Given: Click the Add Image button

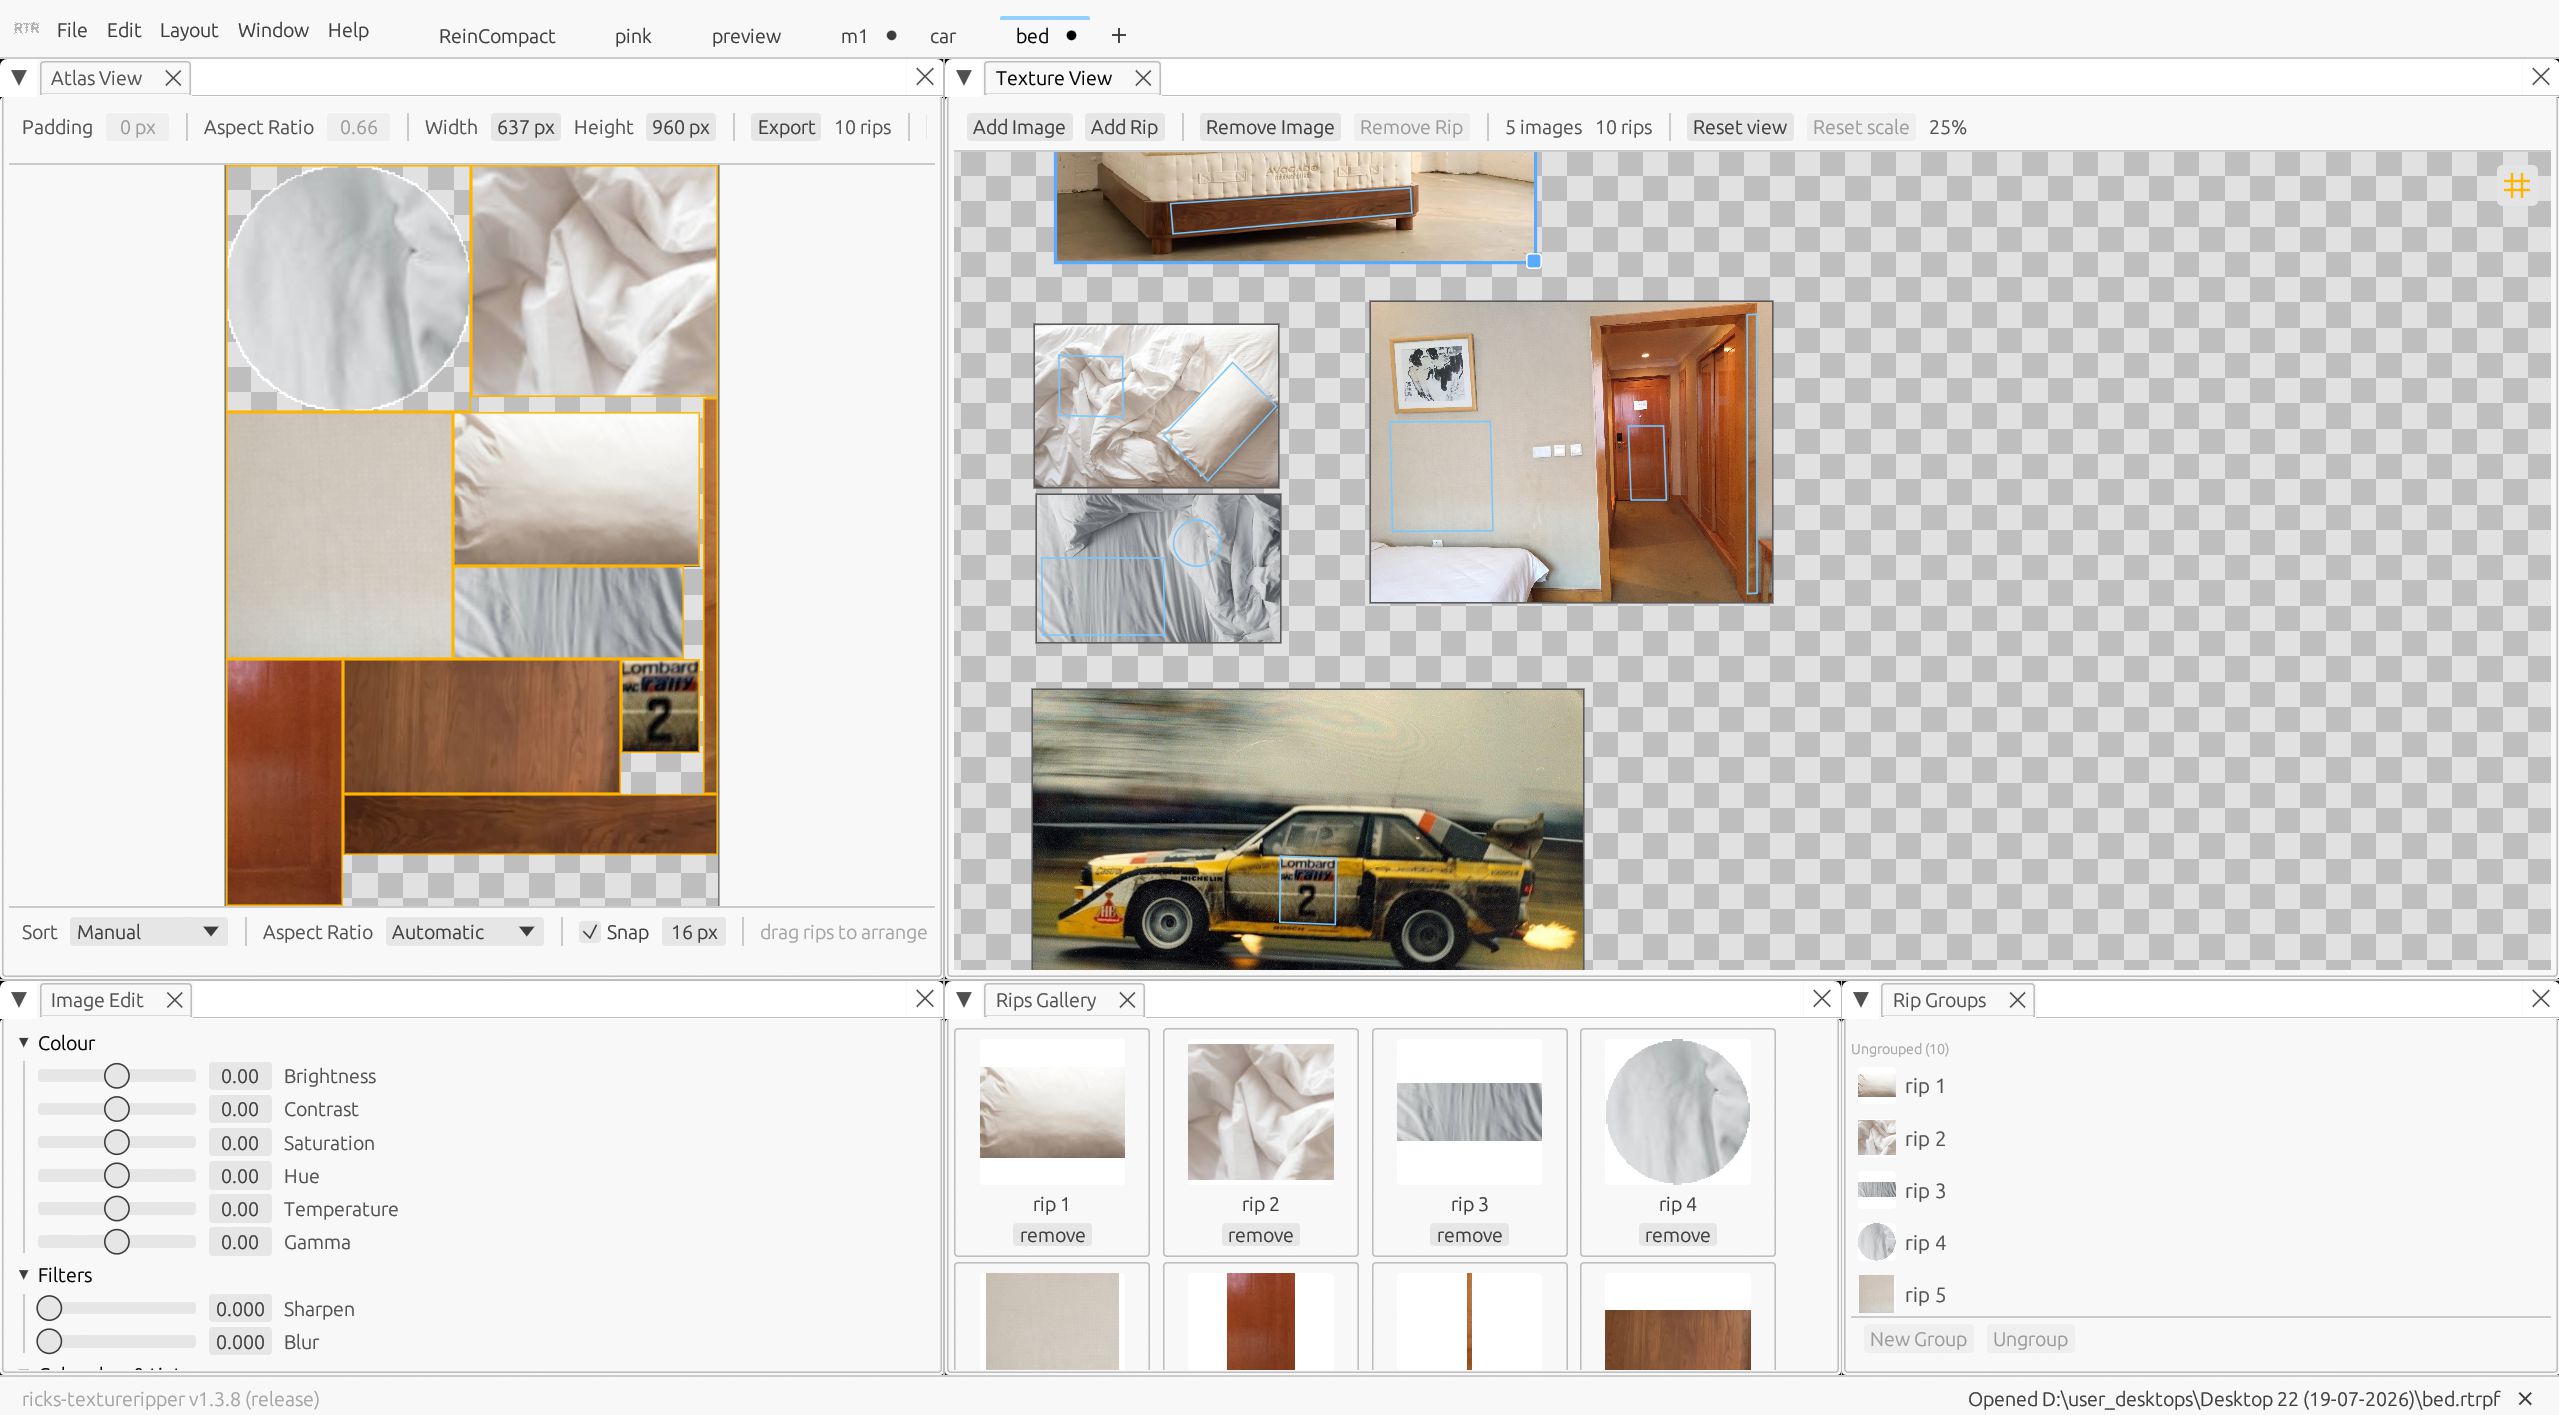Looking at the screenshot, I should tap(1019, 127).
